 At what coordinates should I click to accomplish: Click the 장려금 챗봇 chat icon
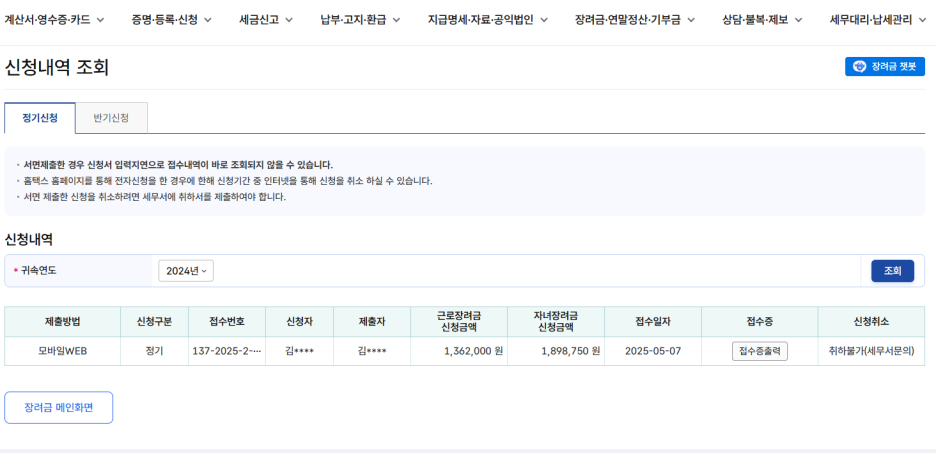tap(859, 67)
